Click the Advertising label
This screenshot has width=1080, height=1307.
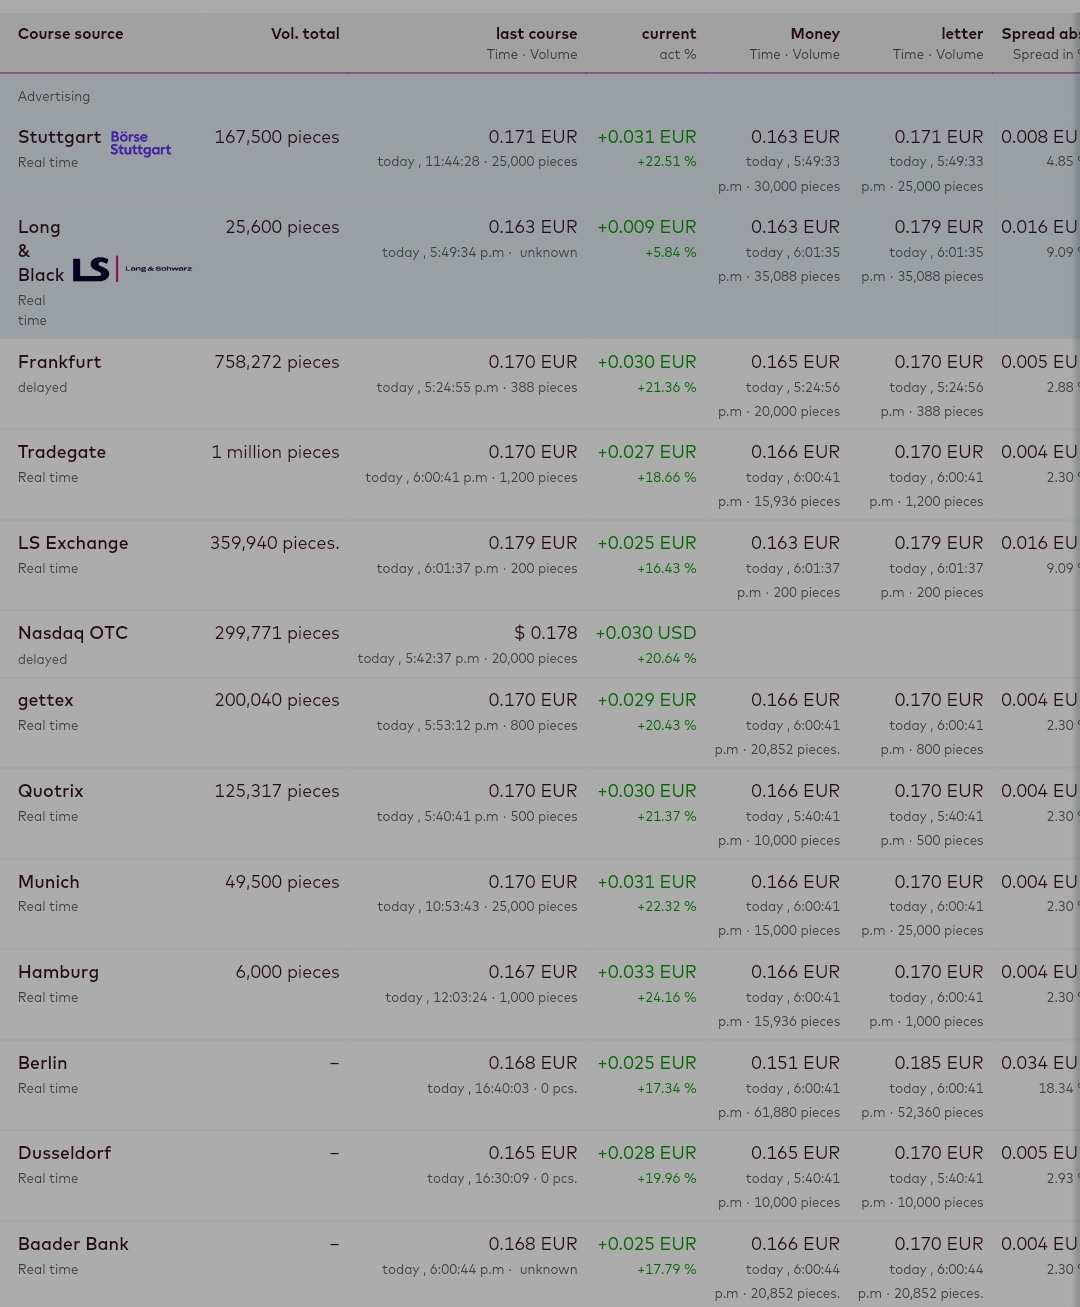click(x=54, y=97)
